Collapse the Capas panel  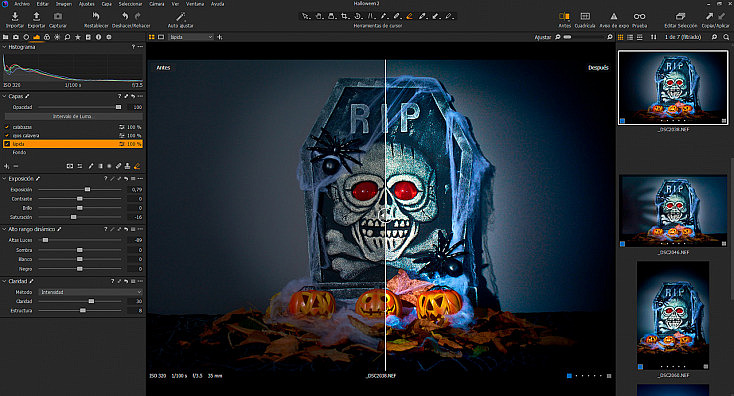tap(4, 96)
